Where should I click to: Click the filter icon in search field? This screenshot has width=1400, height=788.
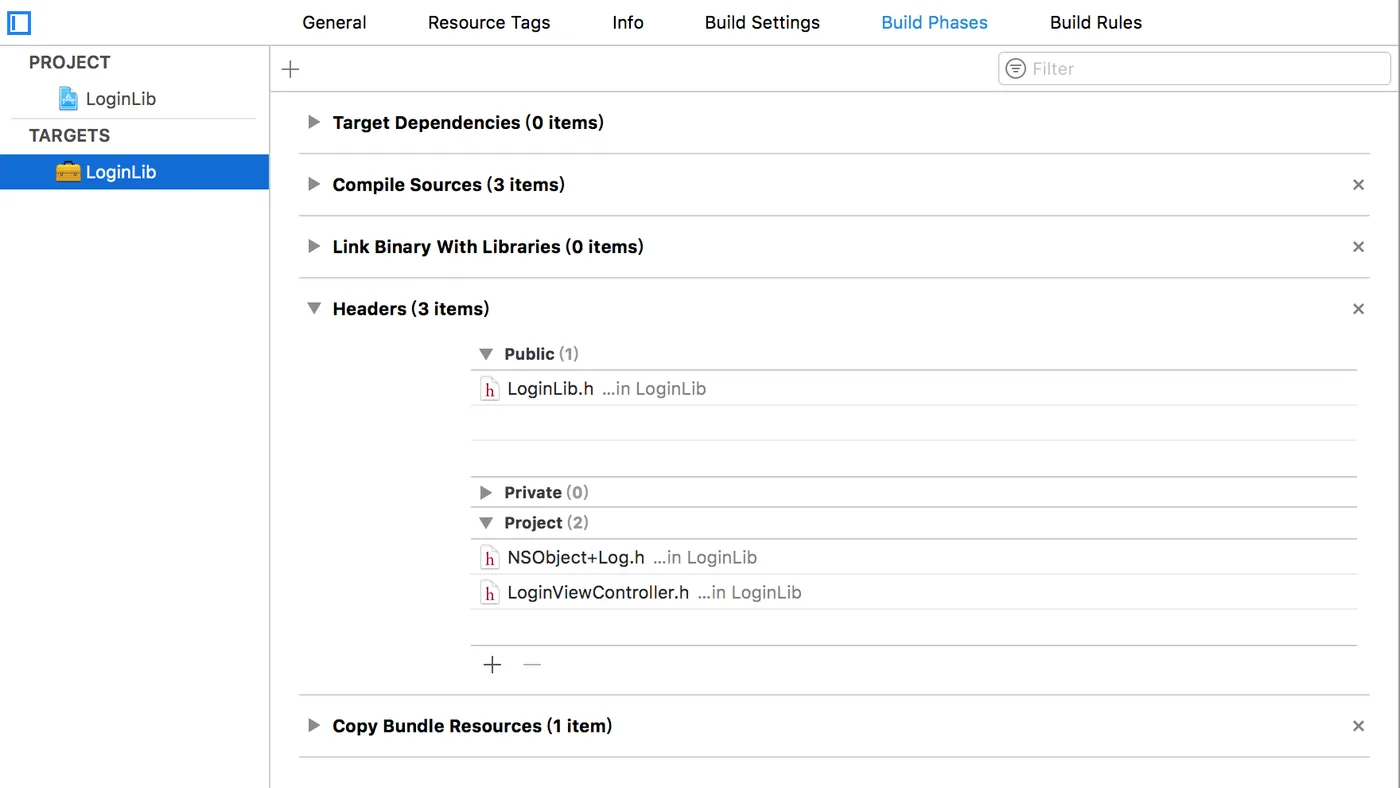[1016, 69]
